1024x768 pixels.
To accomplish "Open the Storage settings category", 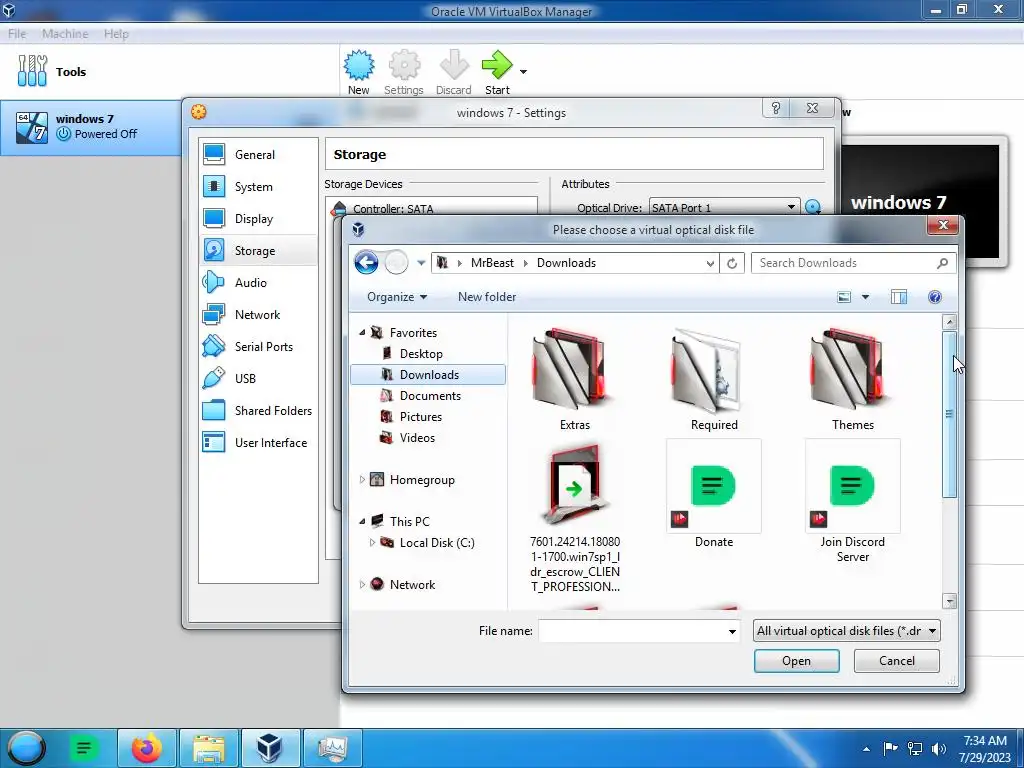I will coord(258,251).
